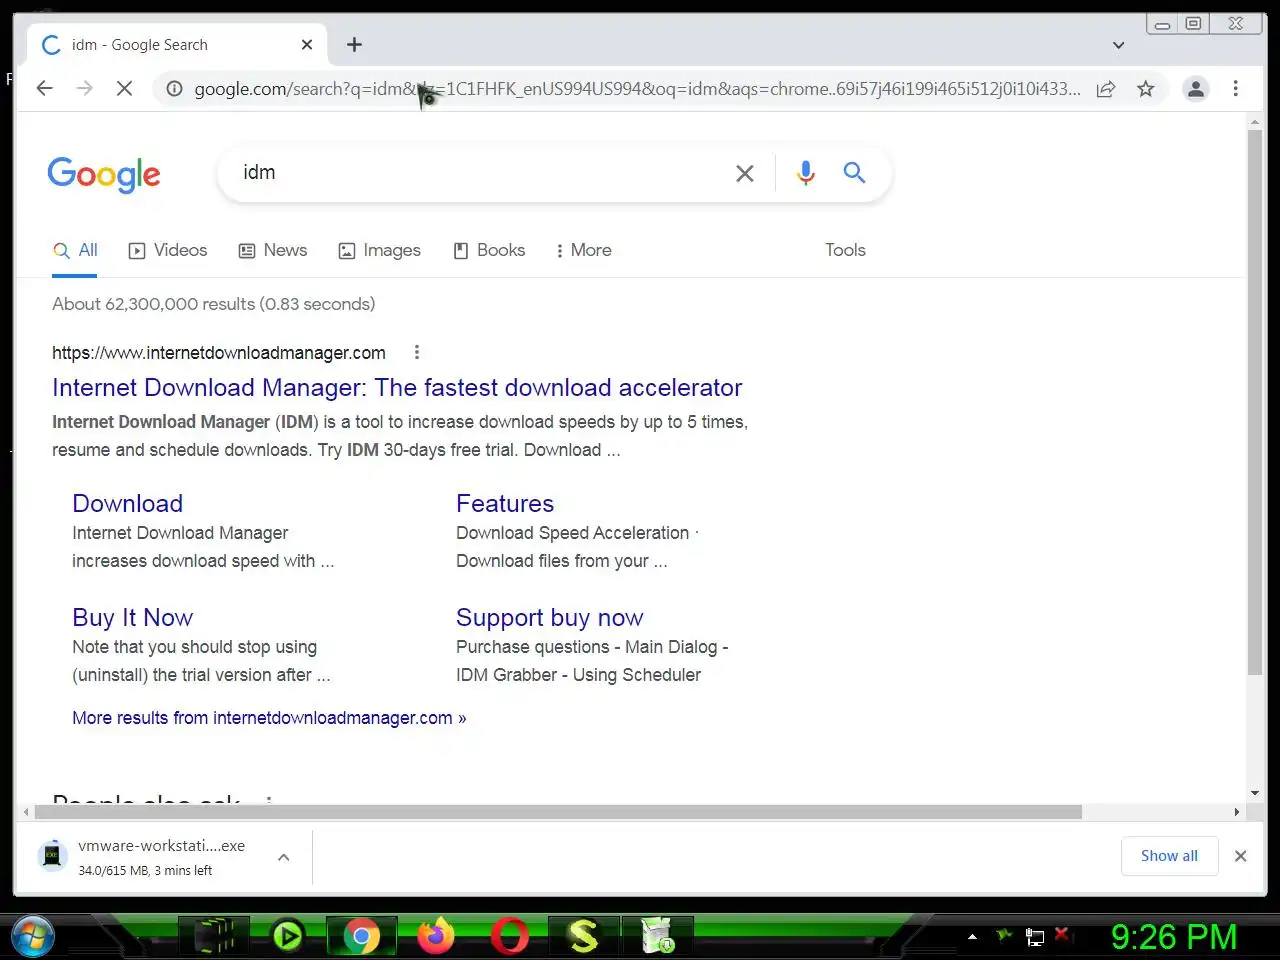The image size is (1280, 960).
Task: Clear the search box with X
Action: 745,173
